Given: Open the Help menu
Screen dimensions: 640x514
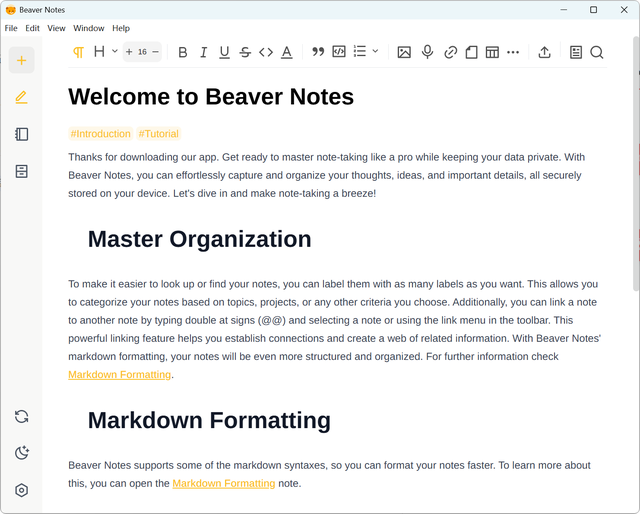Looking at the screenshot, I should click(x=121, y=28).
